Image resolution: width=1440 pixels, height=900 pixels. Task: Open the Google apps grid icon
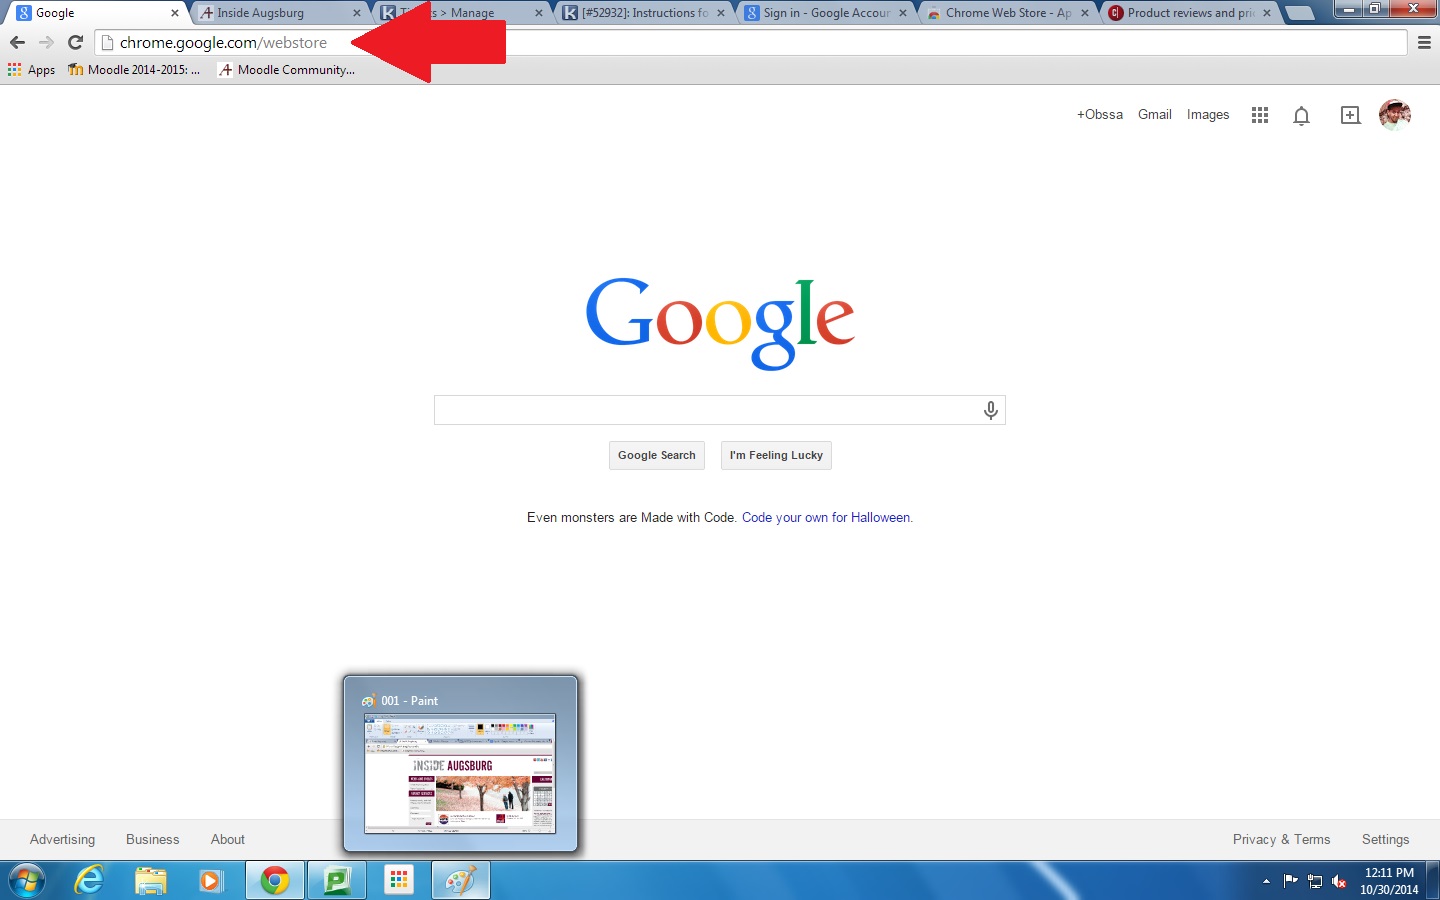pos(1260,115)
